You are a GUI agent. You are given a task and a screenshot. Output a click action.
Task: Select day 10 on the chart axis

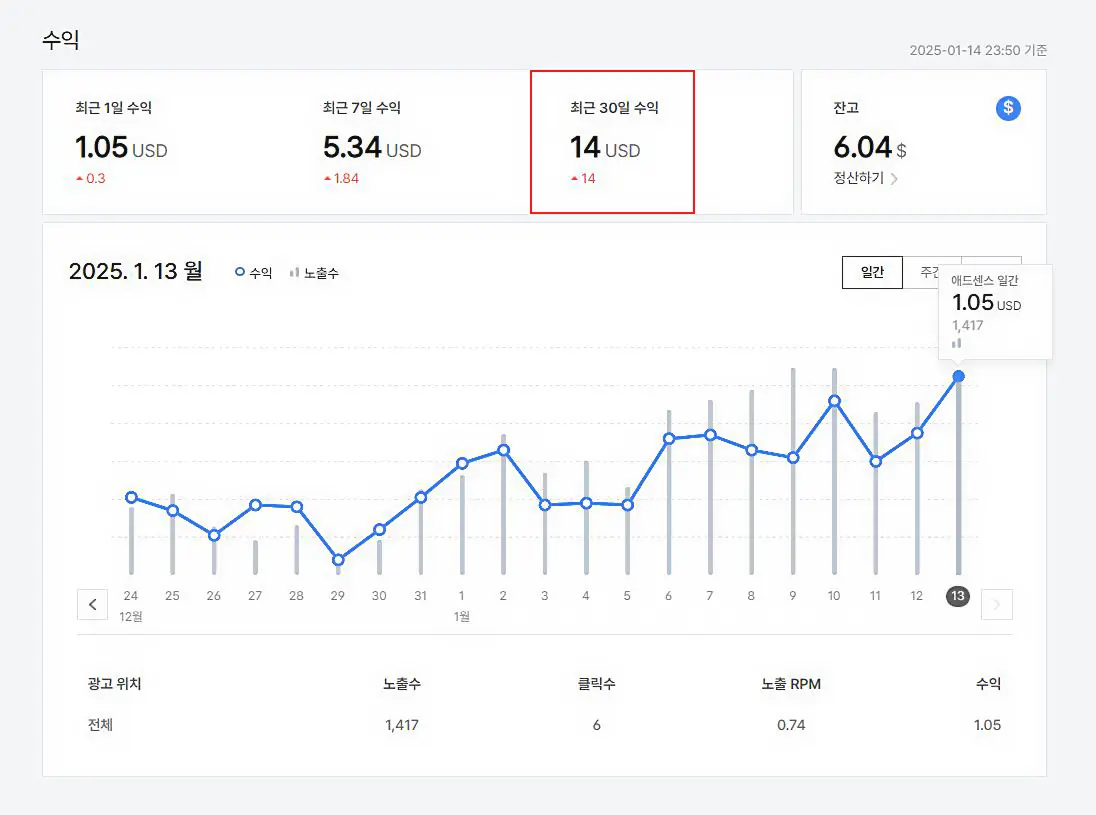tap(834, 596)
